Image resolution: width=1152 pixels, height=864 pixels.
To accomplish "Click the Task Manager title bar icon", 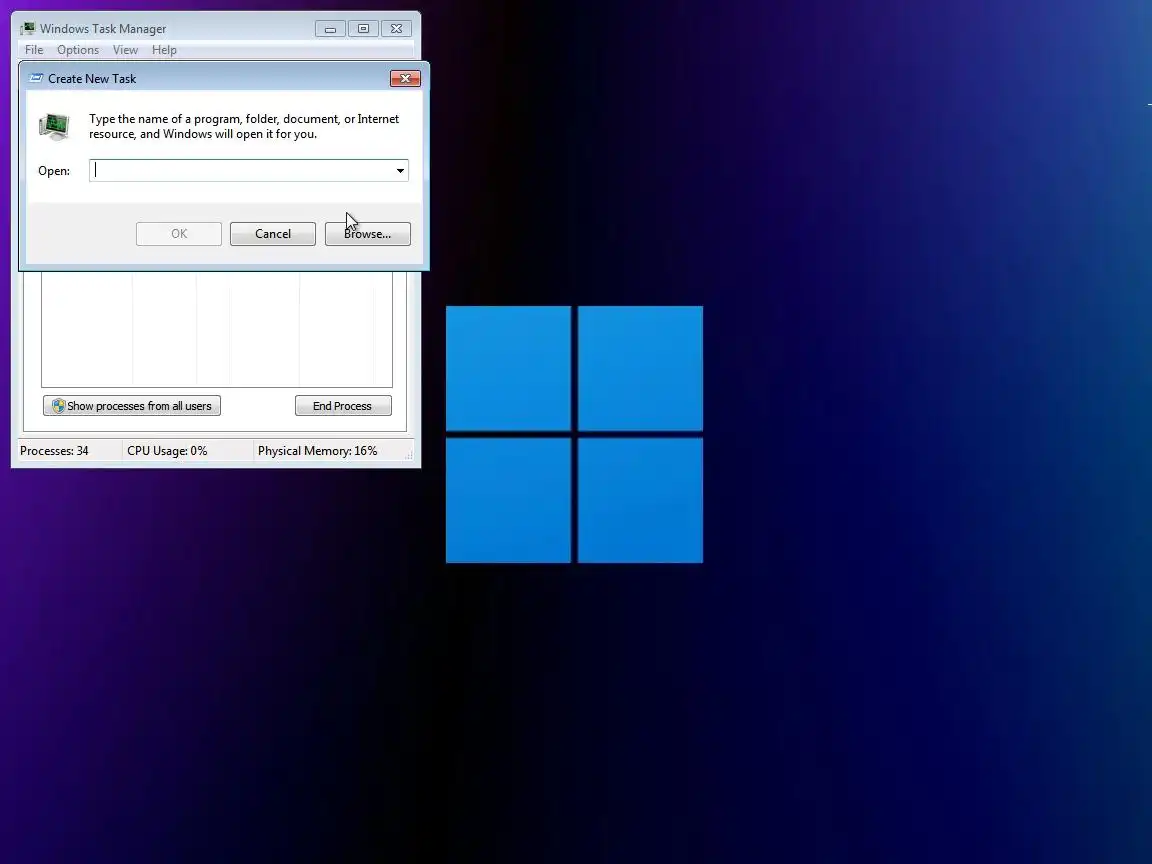I will [x=28, y=29].
